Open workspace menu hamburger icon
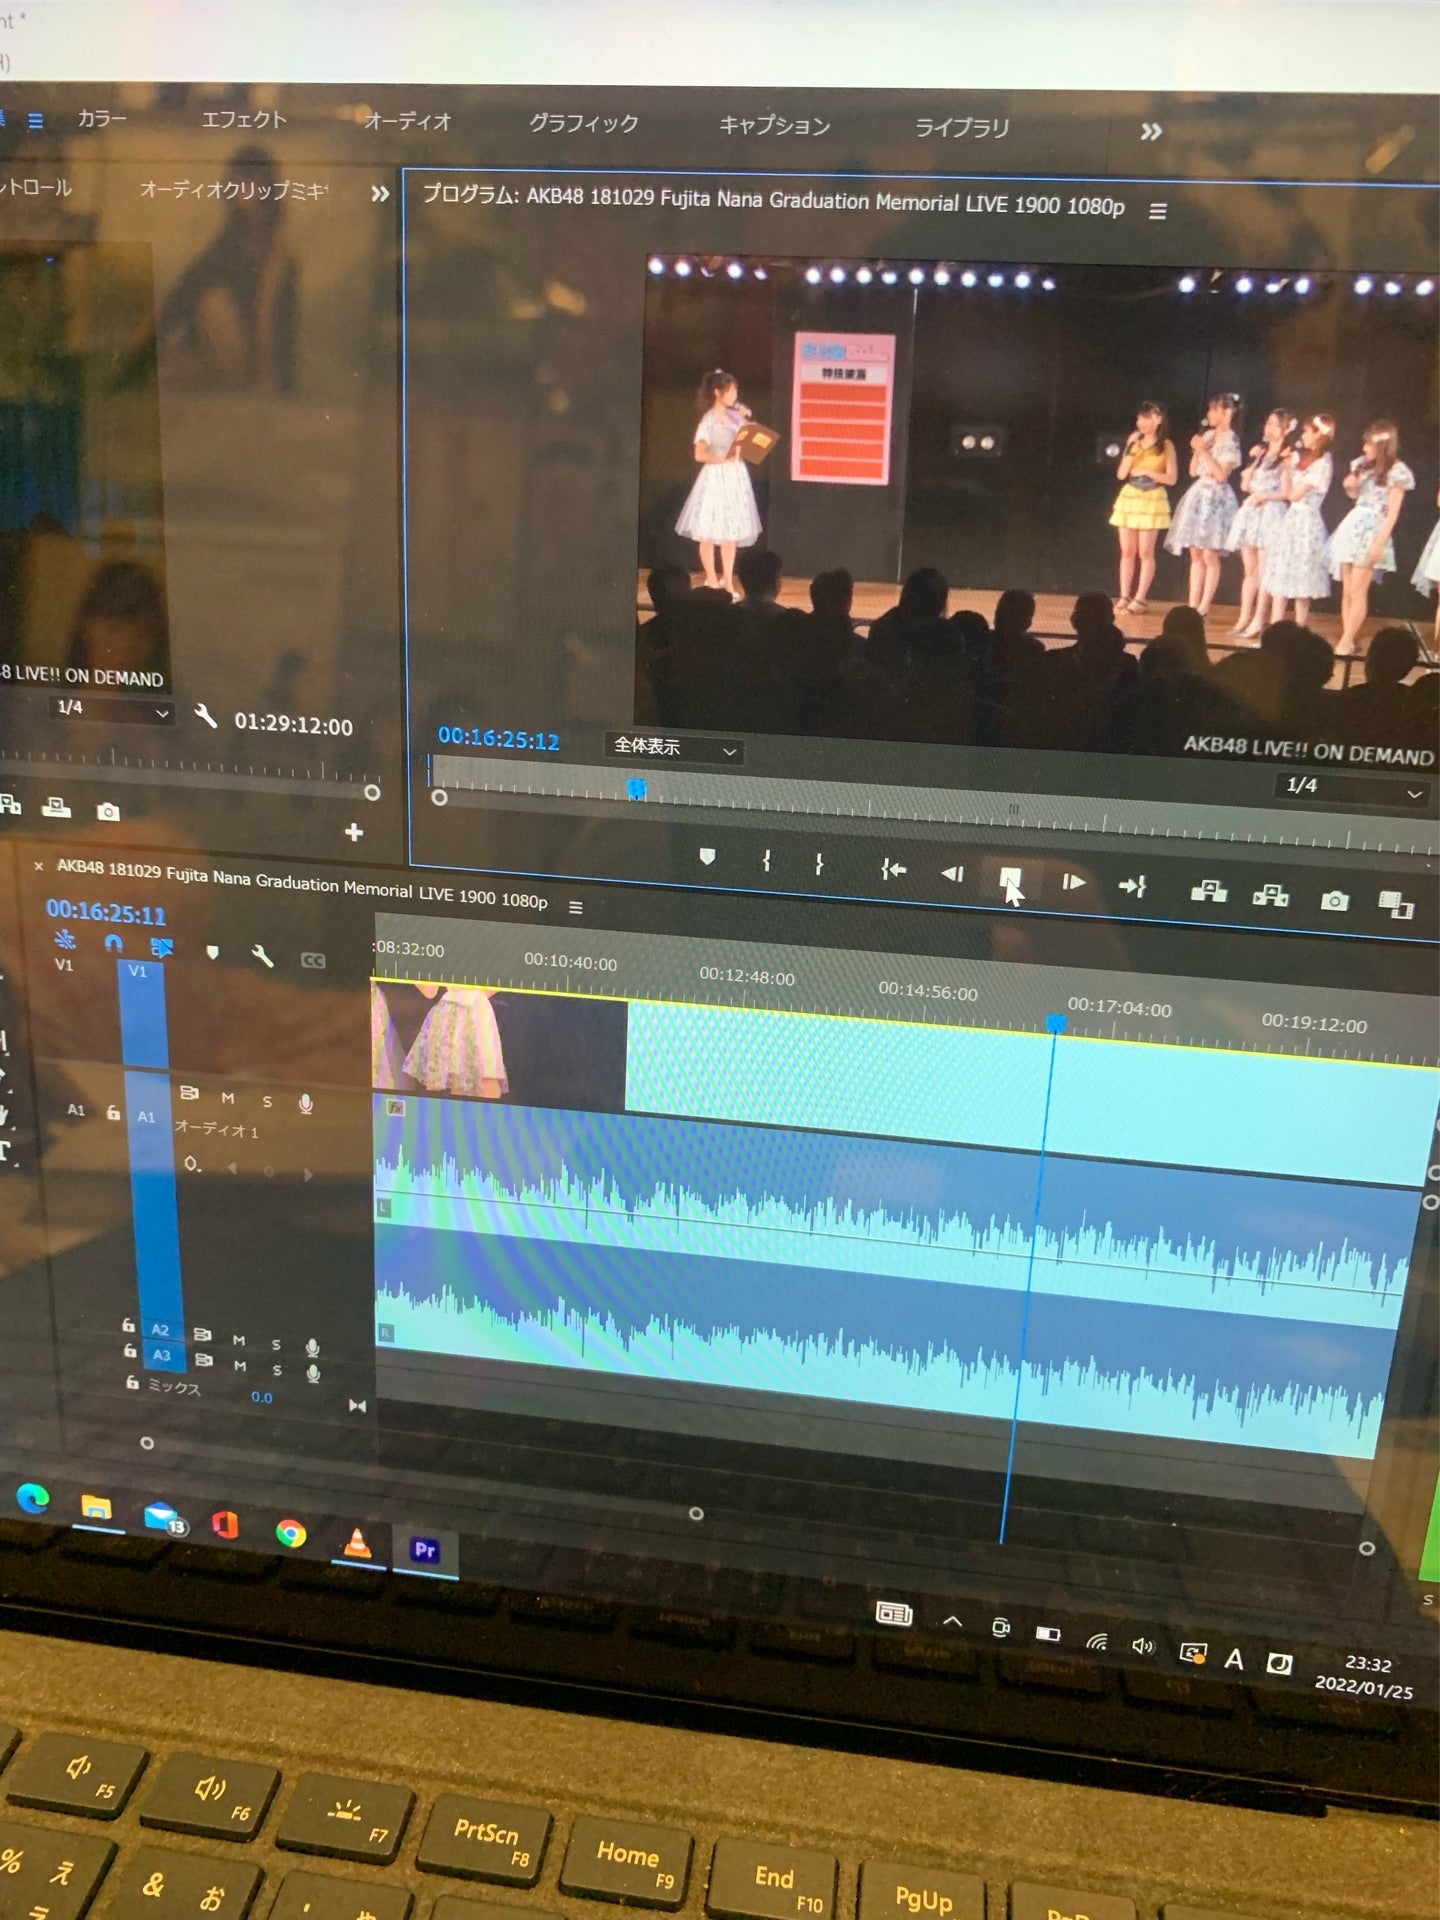 [x=36, y=121]
